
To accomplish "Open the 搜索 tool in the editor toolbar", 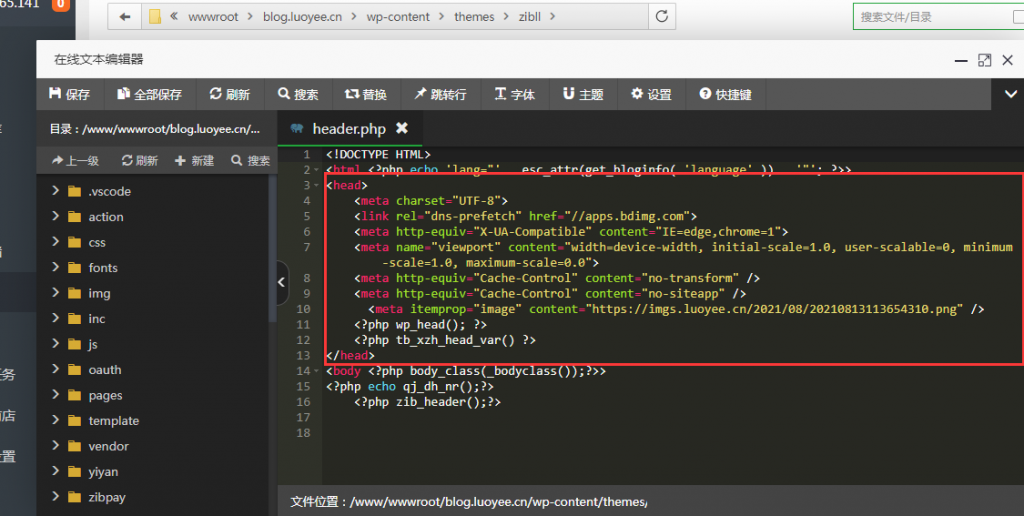I will coord(298,94).
